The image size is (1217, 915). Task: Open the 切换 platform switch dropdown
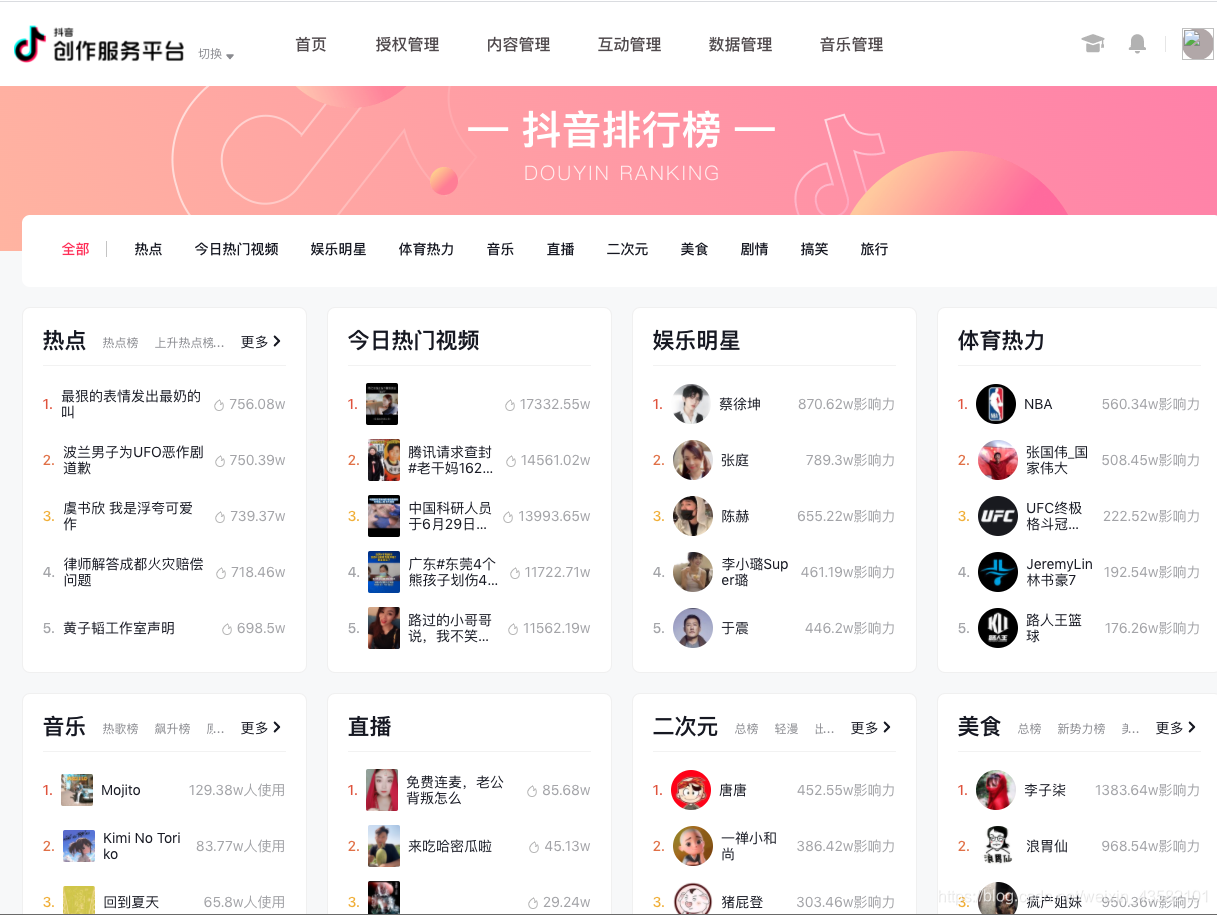tap(215, 54)
